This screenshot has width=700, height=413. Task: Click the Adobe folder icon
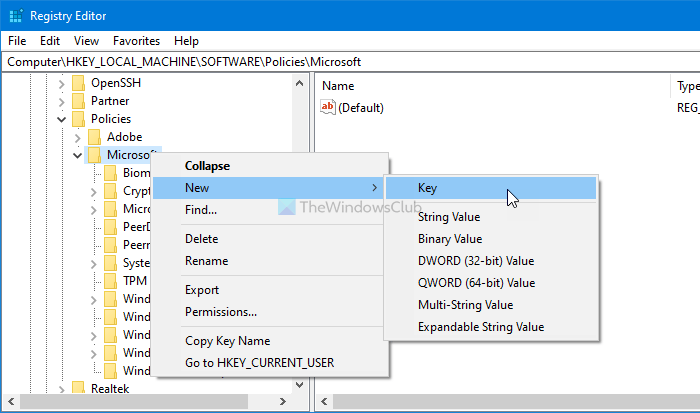94,137
